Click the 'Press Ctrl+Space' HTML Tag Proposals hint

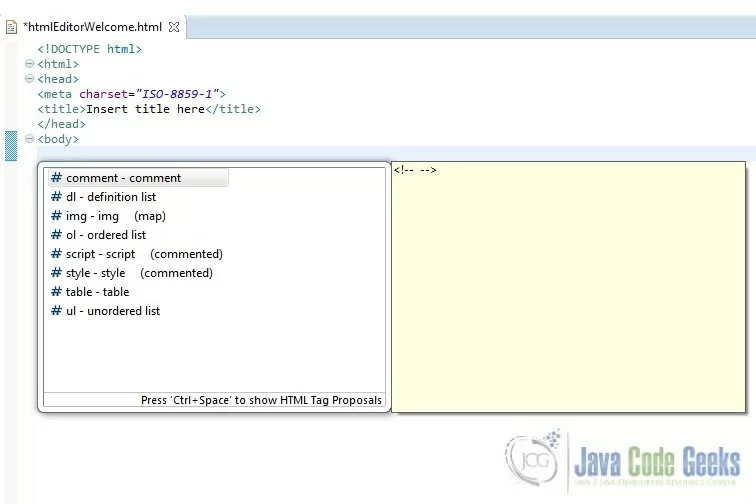pos(261,400)
